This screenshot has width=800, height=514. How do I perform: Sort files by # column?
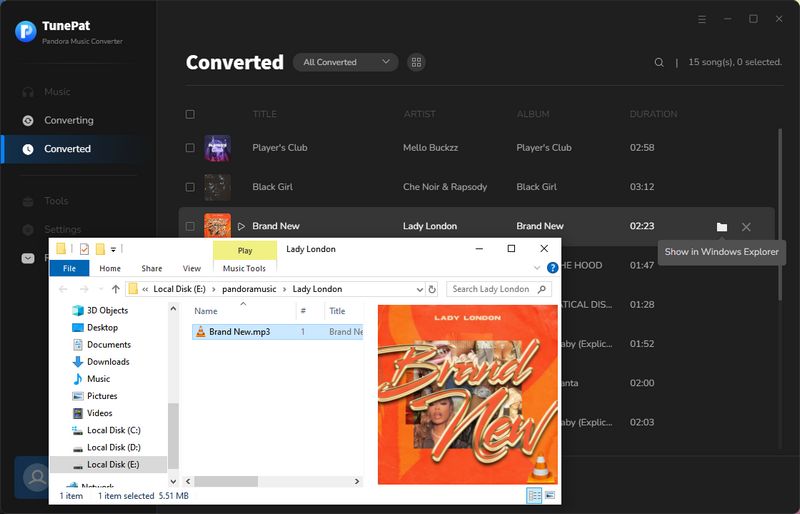[x=303, y=311]
